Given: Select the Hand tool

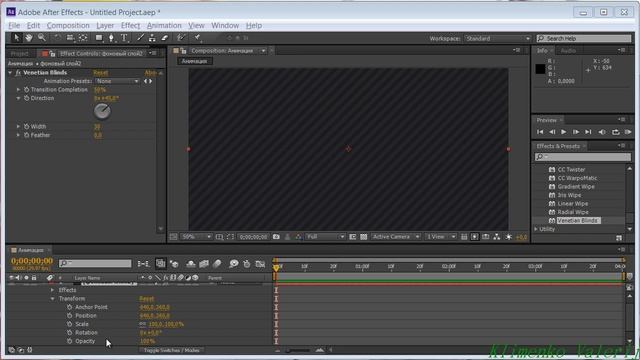Looking at the screenshot, I should (x=29, y=38).
